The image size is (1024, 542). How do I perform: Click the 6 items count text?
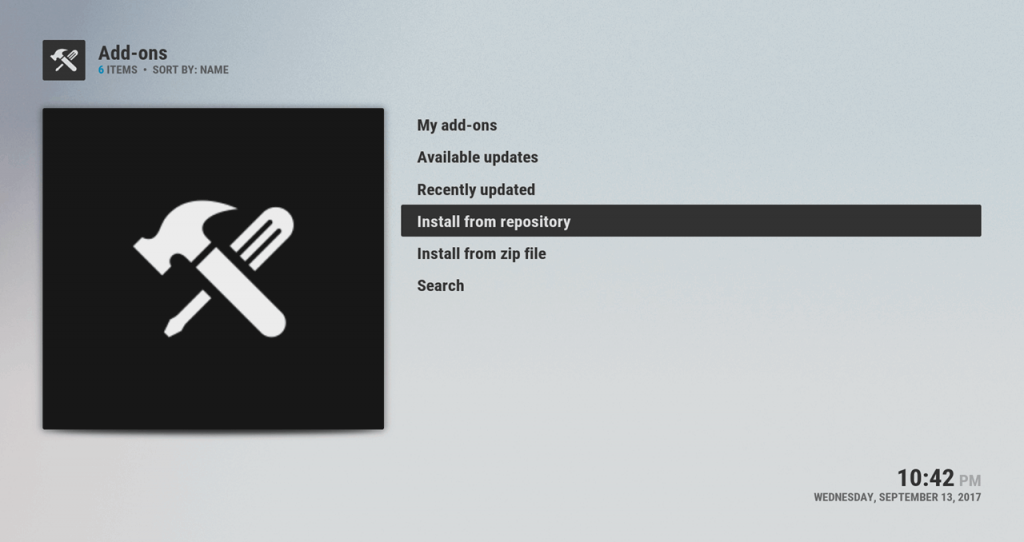(120, 70)
